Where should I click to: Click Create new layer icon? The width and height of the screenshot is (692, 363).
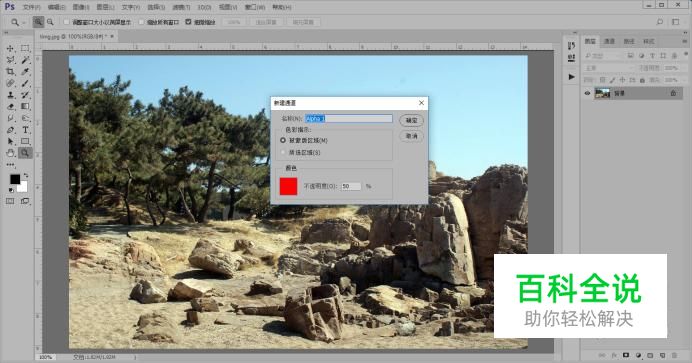tap(662, 355)
